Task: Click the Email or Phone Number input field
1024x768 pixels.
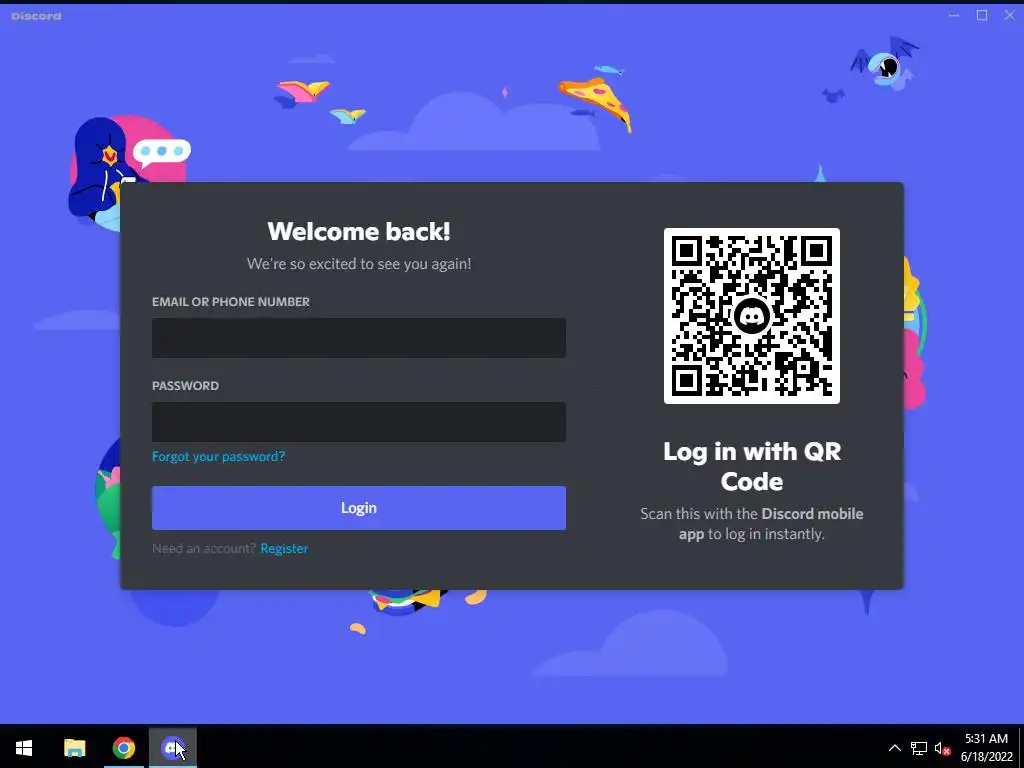Action: (x=359, y=338)
